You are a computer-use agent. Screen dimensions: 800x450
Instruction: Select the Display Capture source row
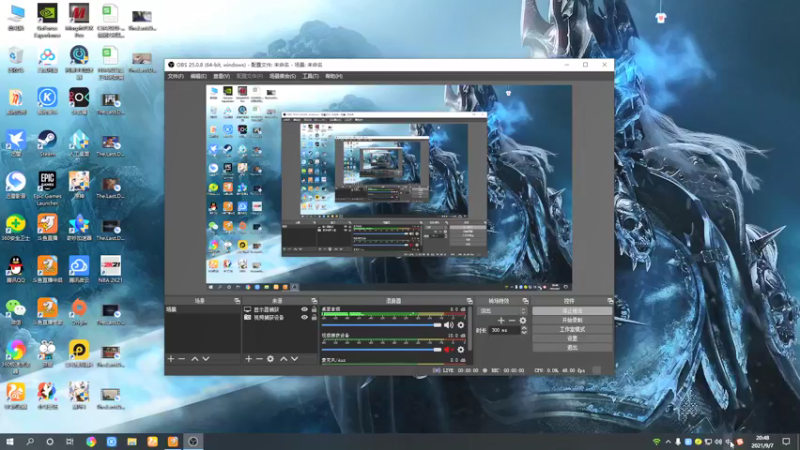click(x=280, y=310)
